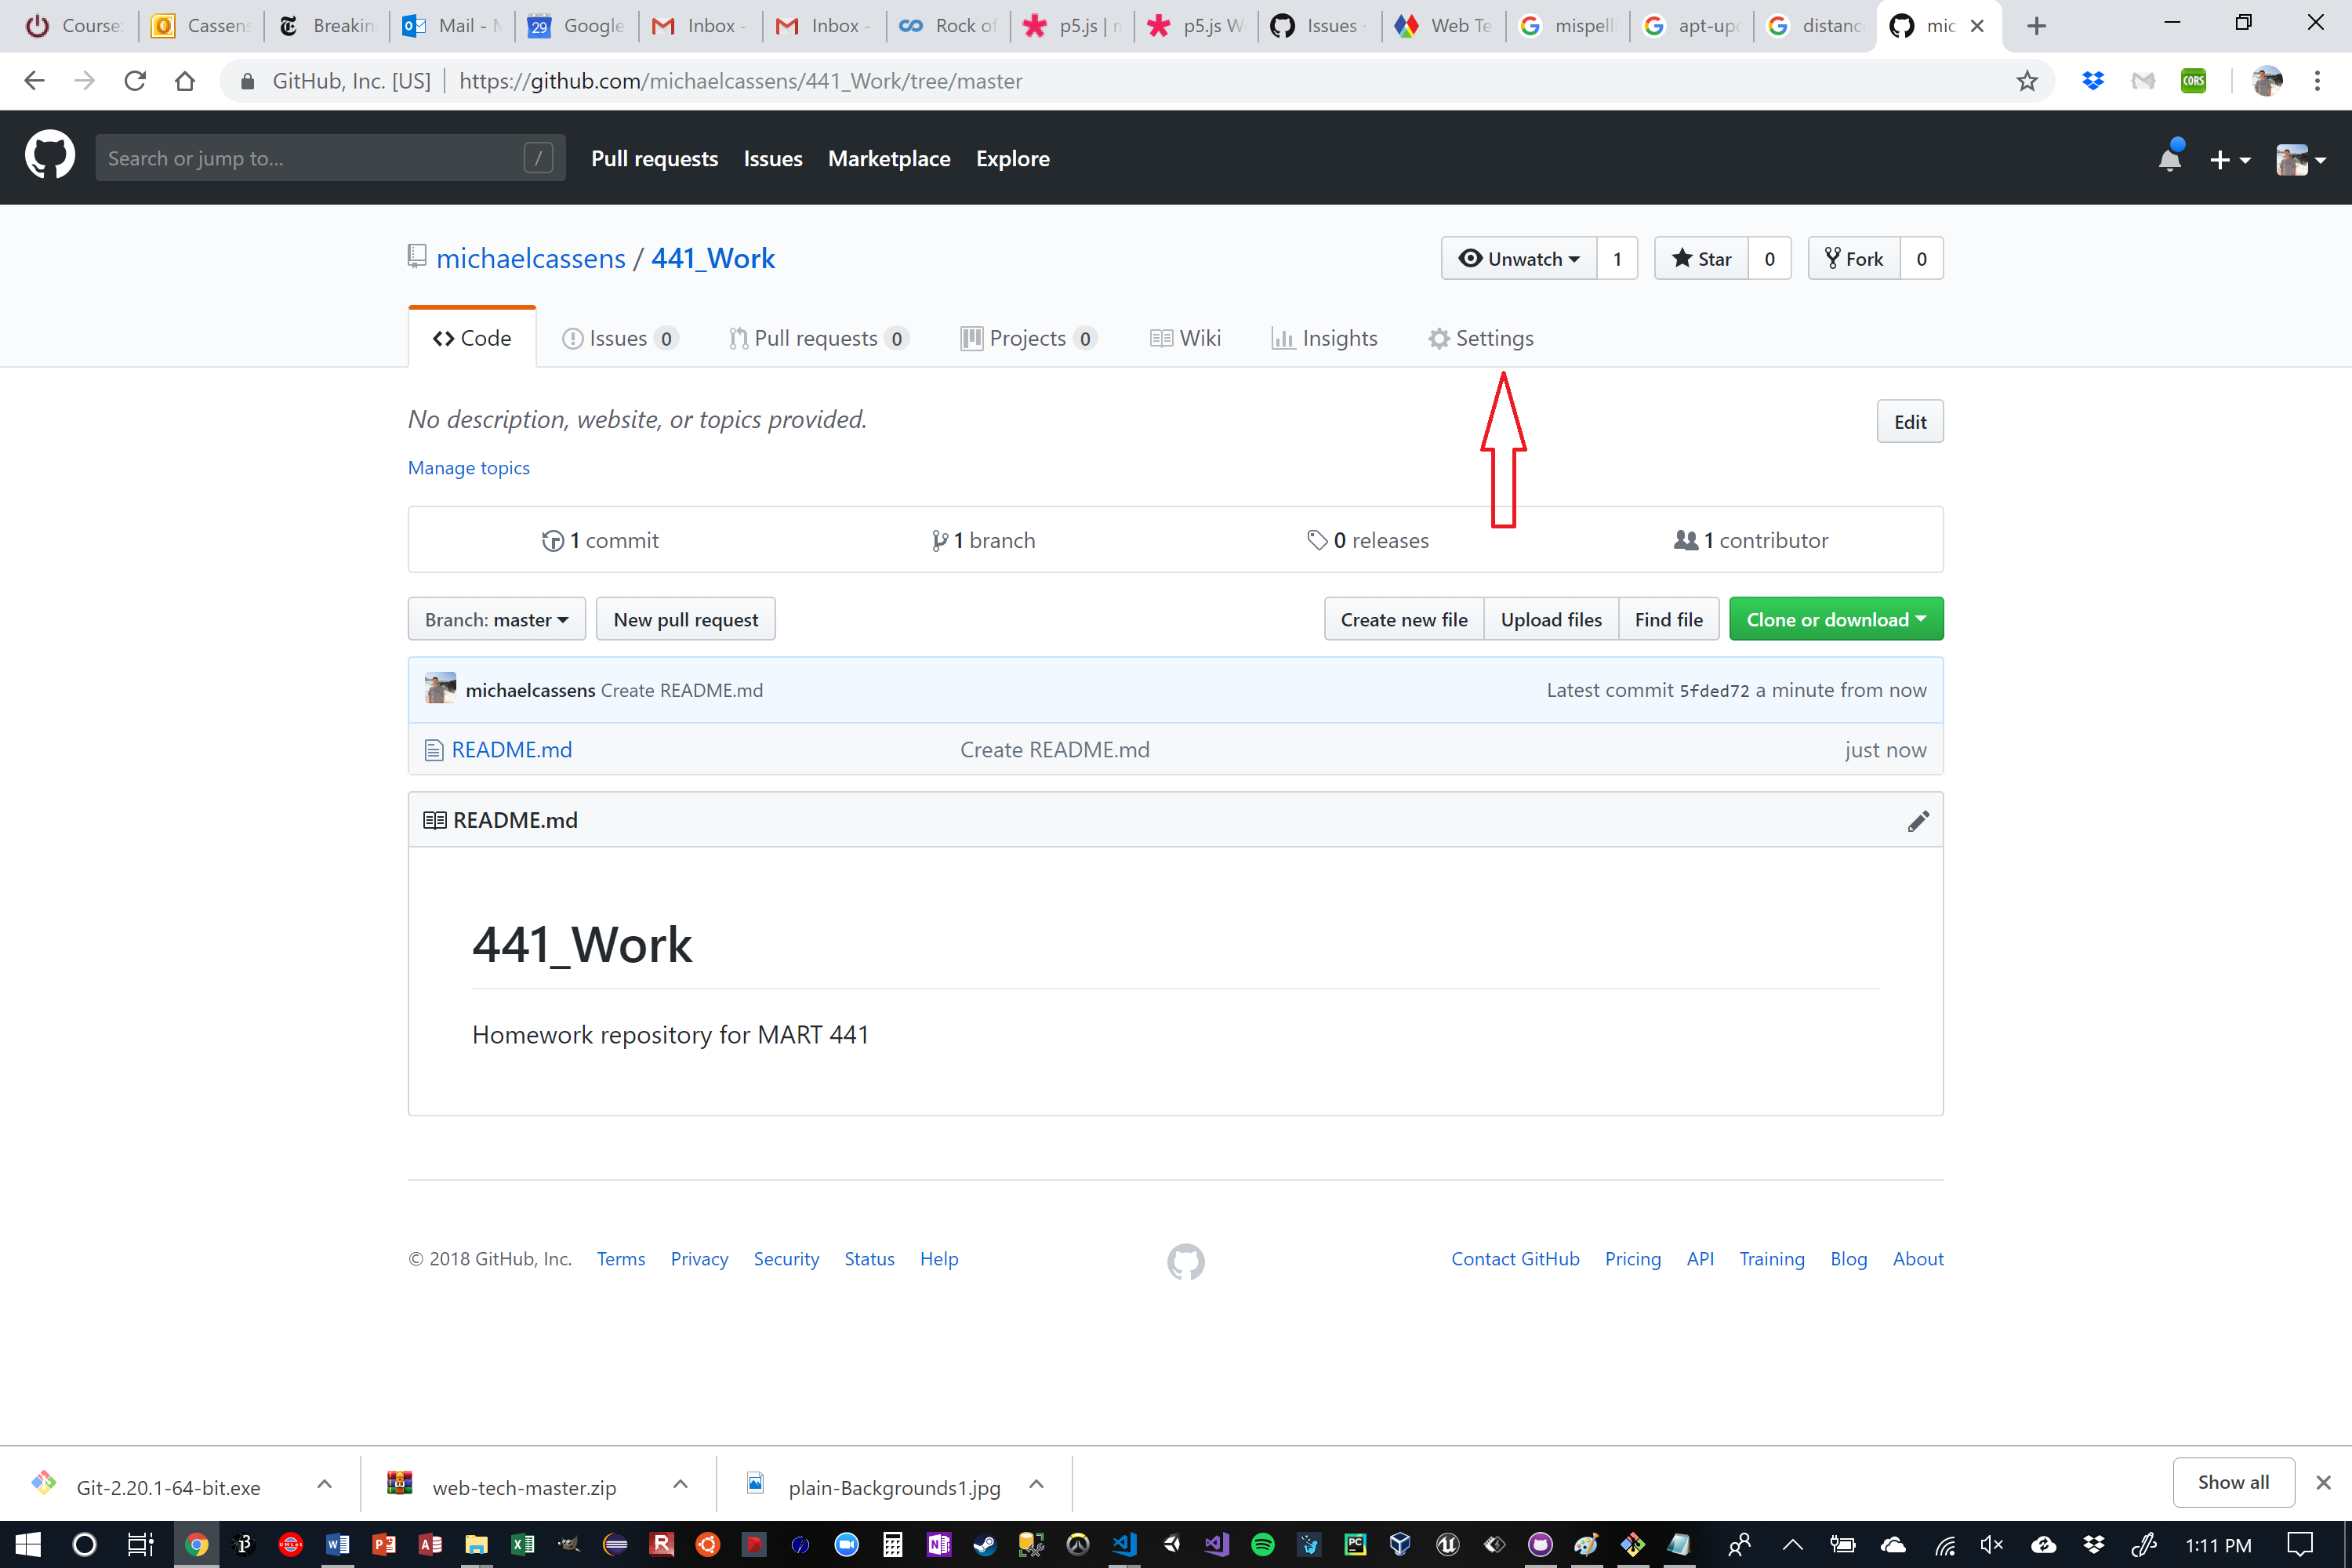Screen dimensions: 2352x1568
Task: Open the user avatar dropdown menu
Action: click(2300, 159)
